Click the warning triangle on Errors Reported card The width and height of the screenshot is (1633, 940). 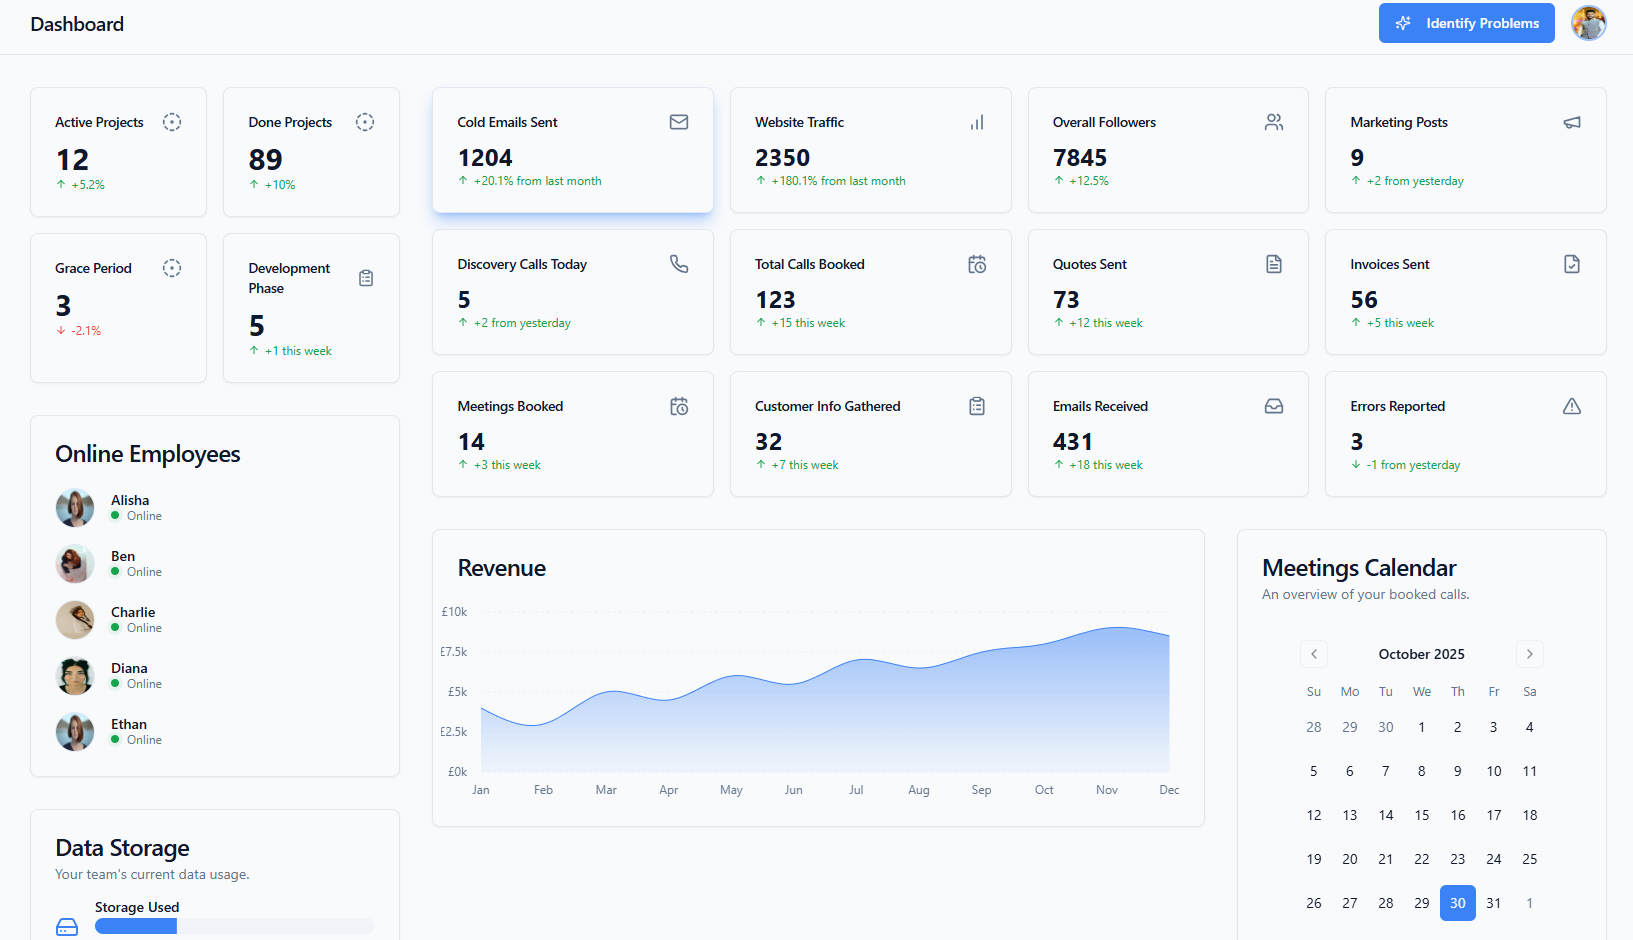pos(1572,406)
